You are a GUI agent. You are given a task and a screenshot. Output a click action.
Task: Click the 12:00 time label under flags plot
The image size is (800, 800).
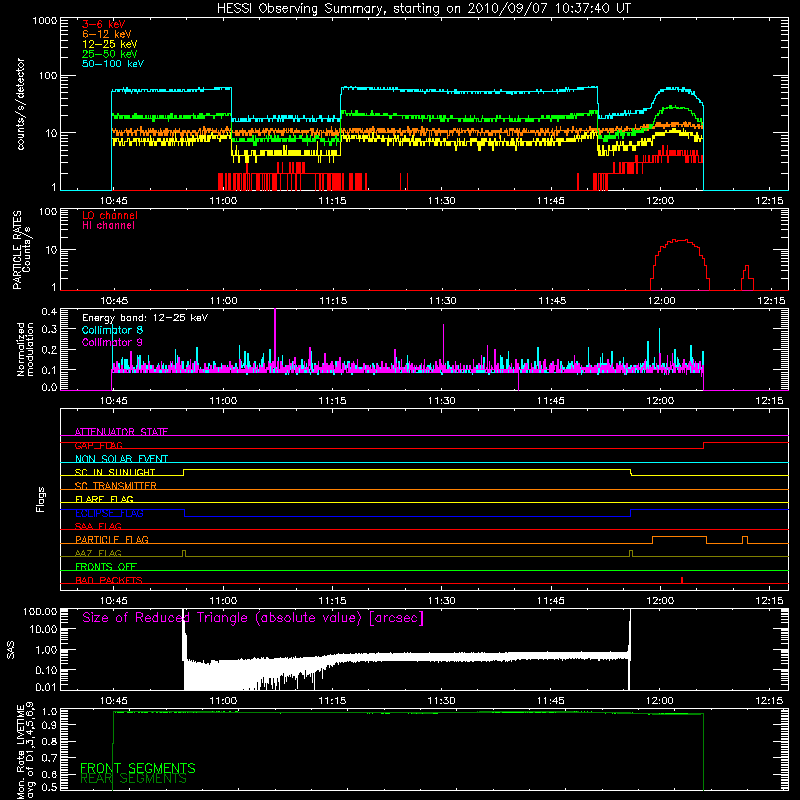click(660, 601)
